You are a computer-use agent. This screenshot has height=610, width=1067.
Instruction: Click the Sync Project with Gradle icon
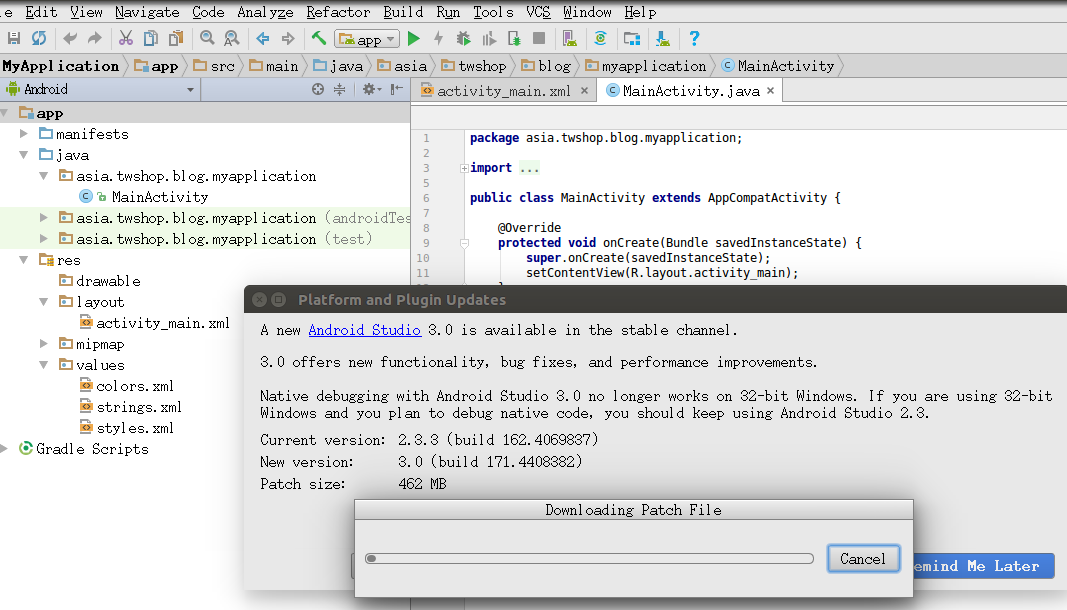click(600, 39)
